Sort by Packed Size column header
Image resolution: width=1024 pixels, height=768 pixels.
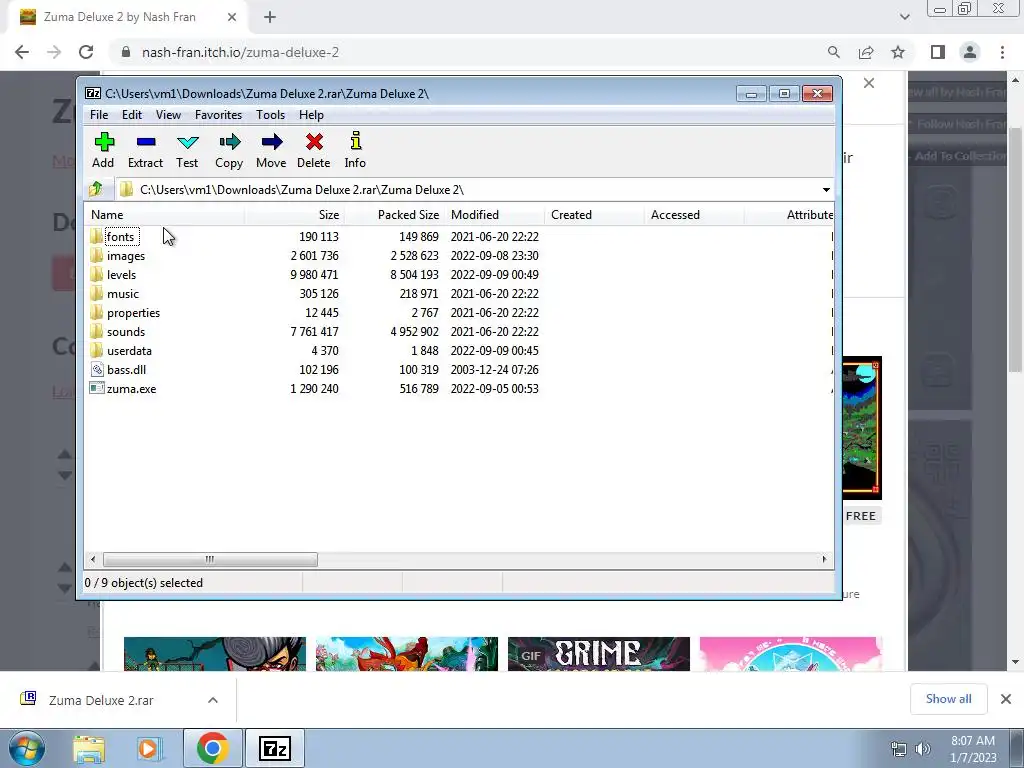click(395, 215)
